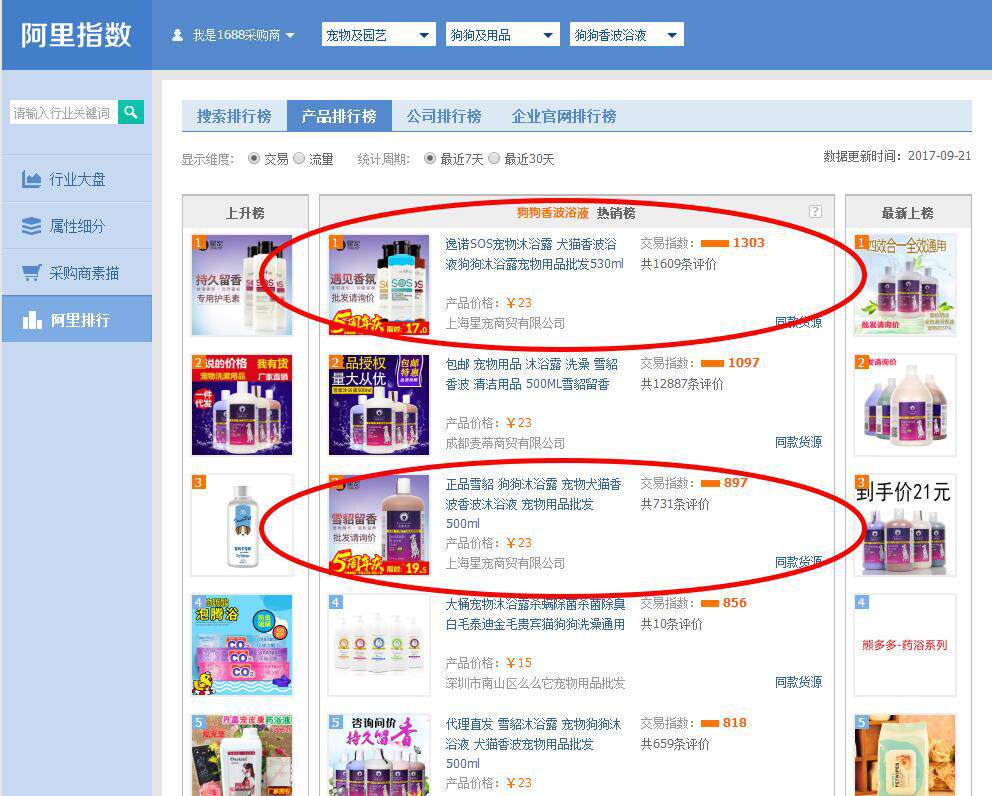Open 属性细分 menu text in sidebar
The image size is (992, 796).
point(77,226)
